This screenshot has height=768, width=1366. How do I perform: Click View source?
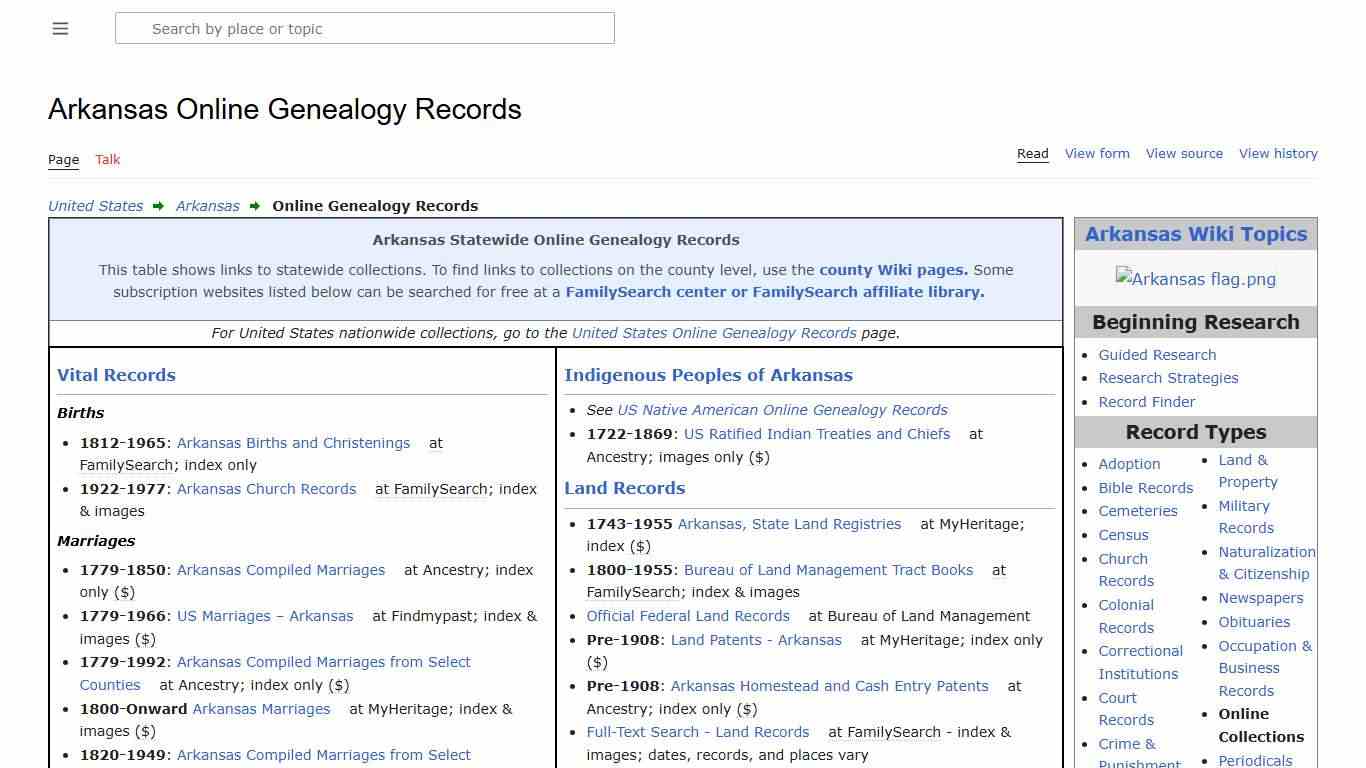coord(1184,153)
